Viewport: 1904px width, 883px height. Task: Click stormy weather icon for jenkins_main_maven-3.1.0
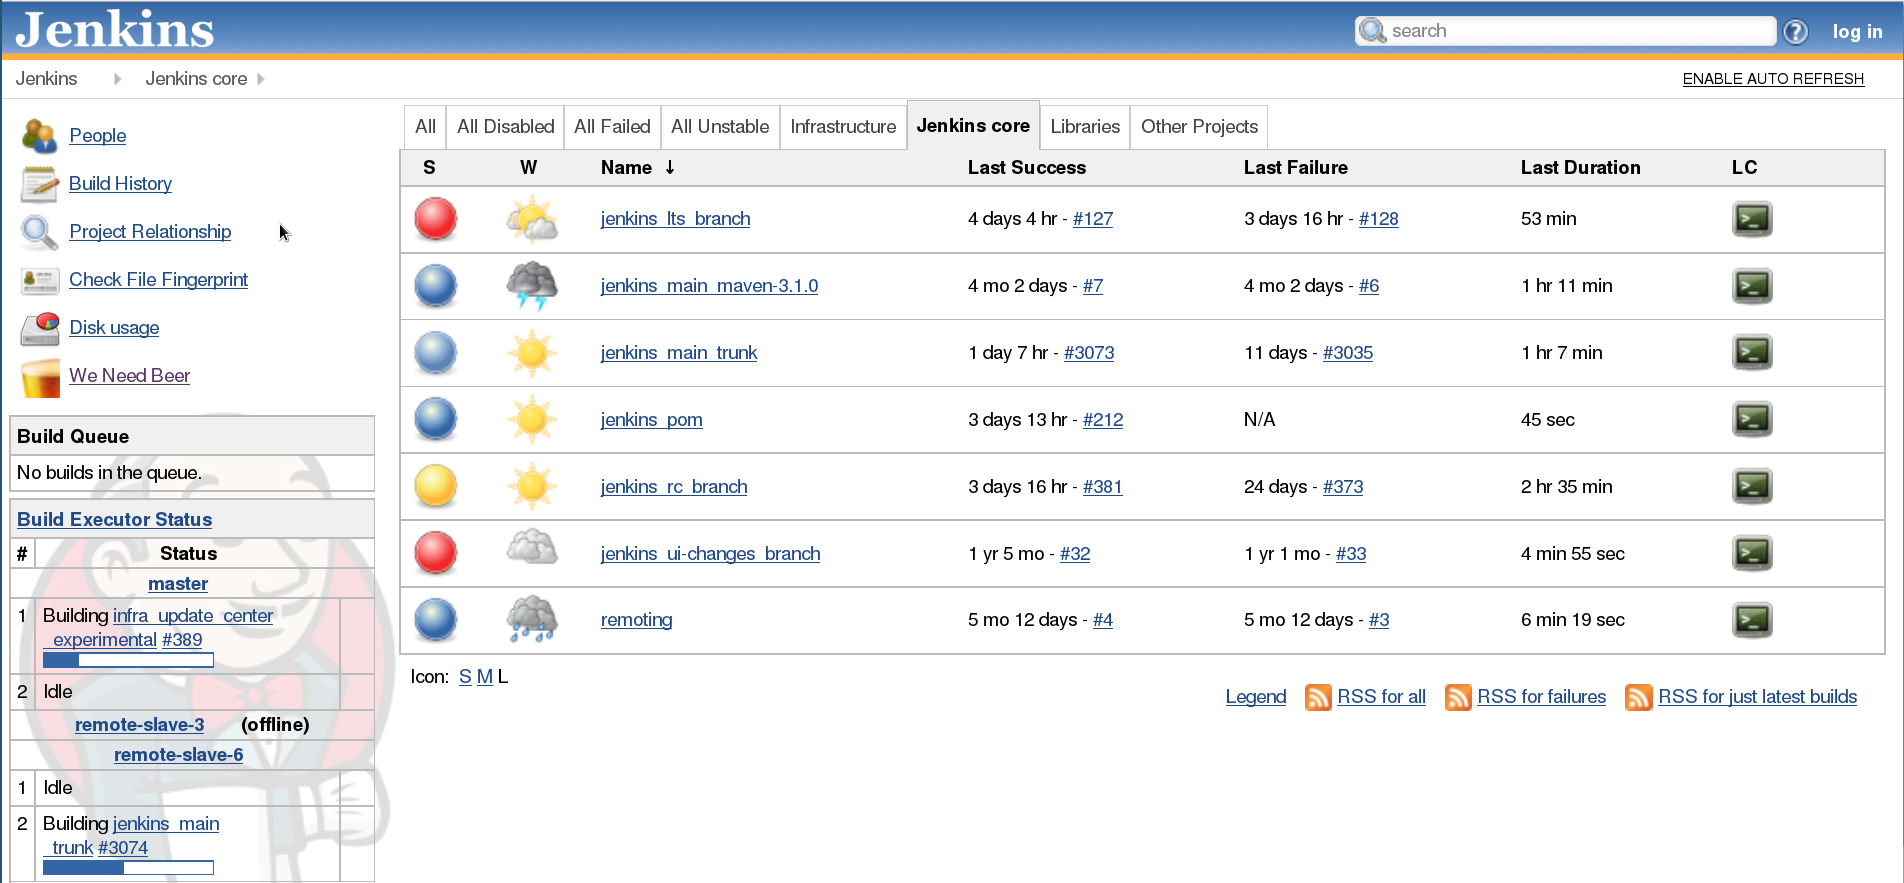tap(531, 286)
